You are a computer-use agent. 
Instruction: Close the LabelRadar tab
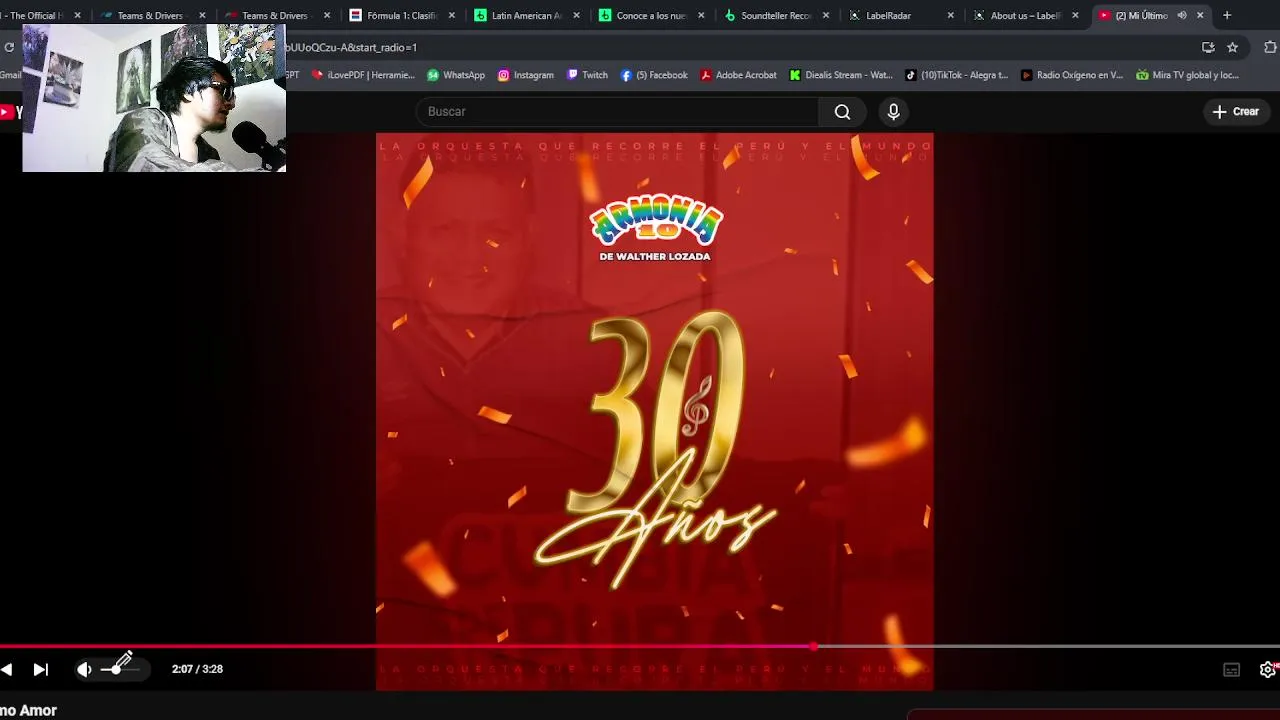950,15
